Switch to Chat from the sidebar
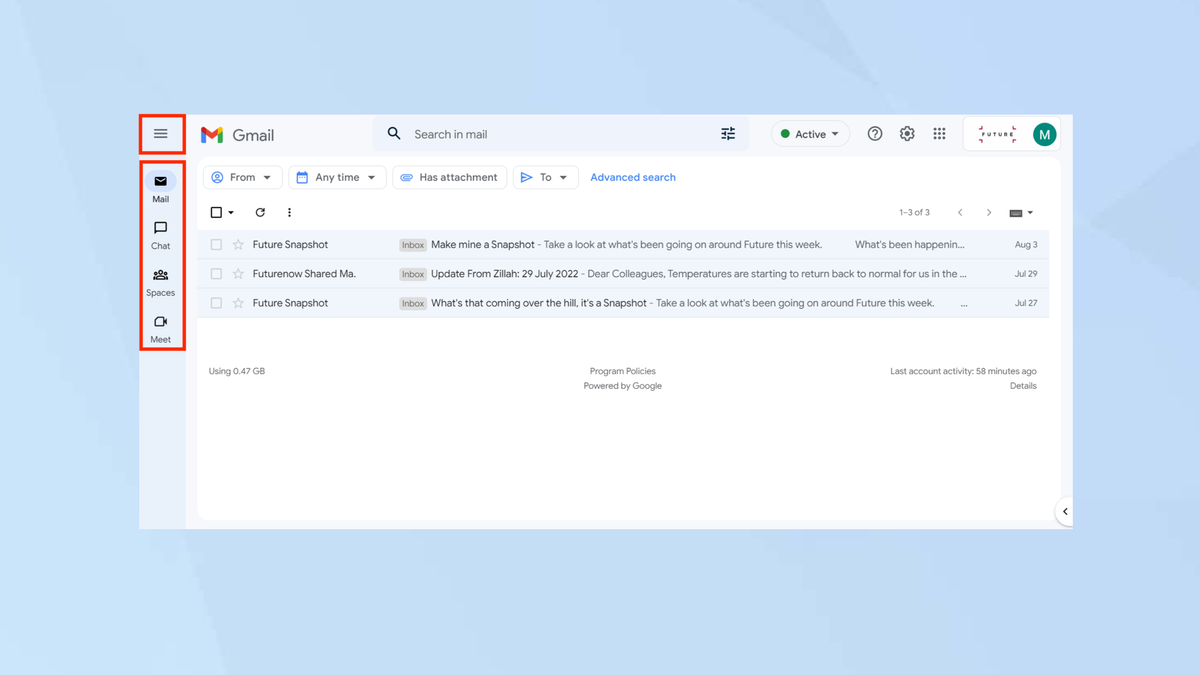1200x675 pixels. click(x=160, y=235)
